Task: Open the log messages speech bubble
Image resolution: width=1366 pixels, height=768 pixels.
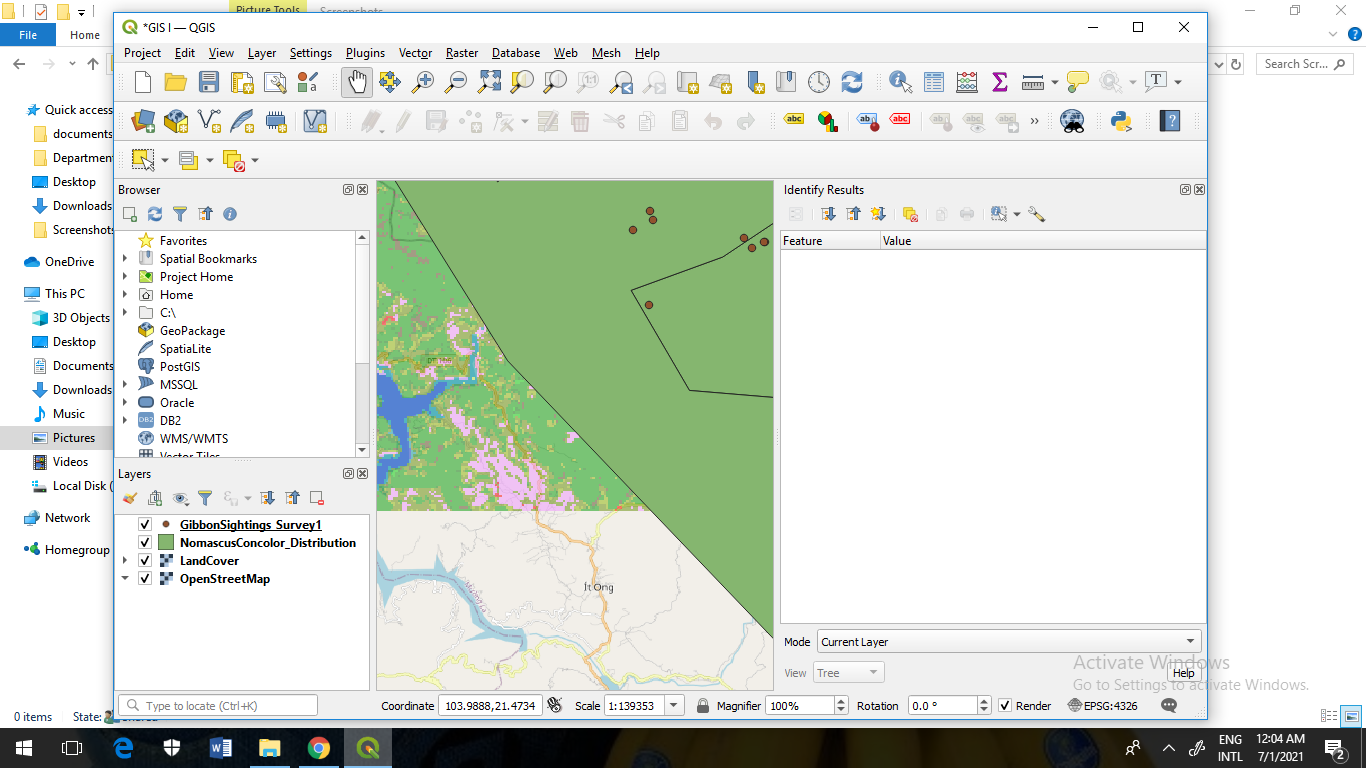Action: click(1169, 705)
